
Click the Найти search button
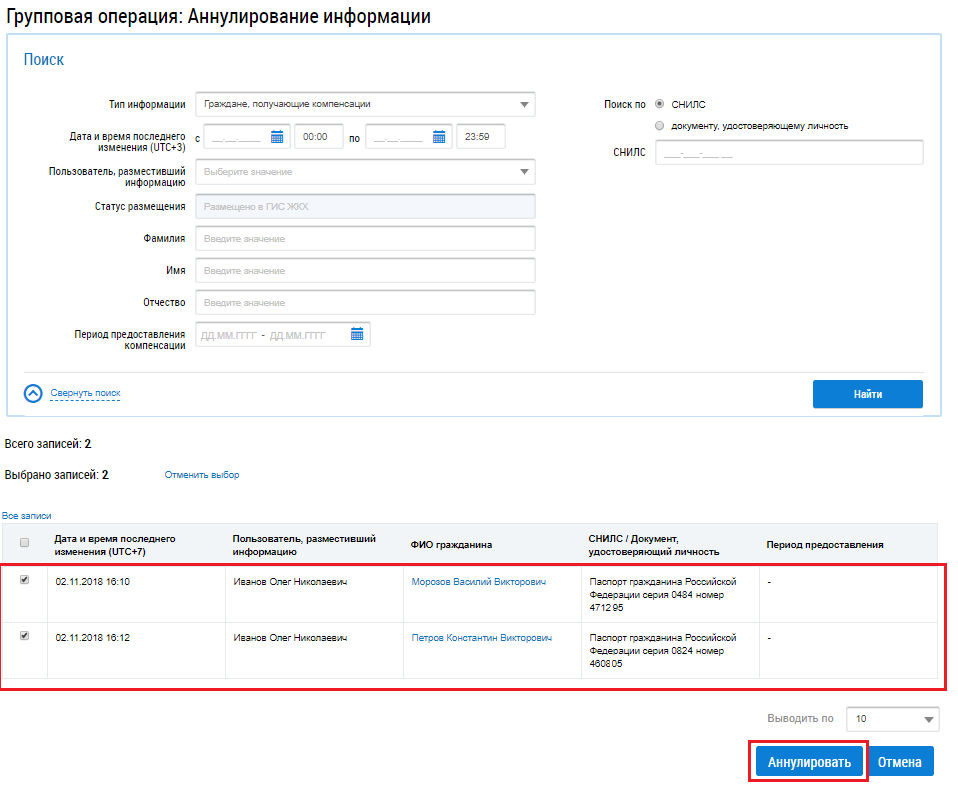tap(867, 394)
